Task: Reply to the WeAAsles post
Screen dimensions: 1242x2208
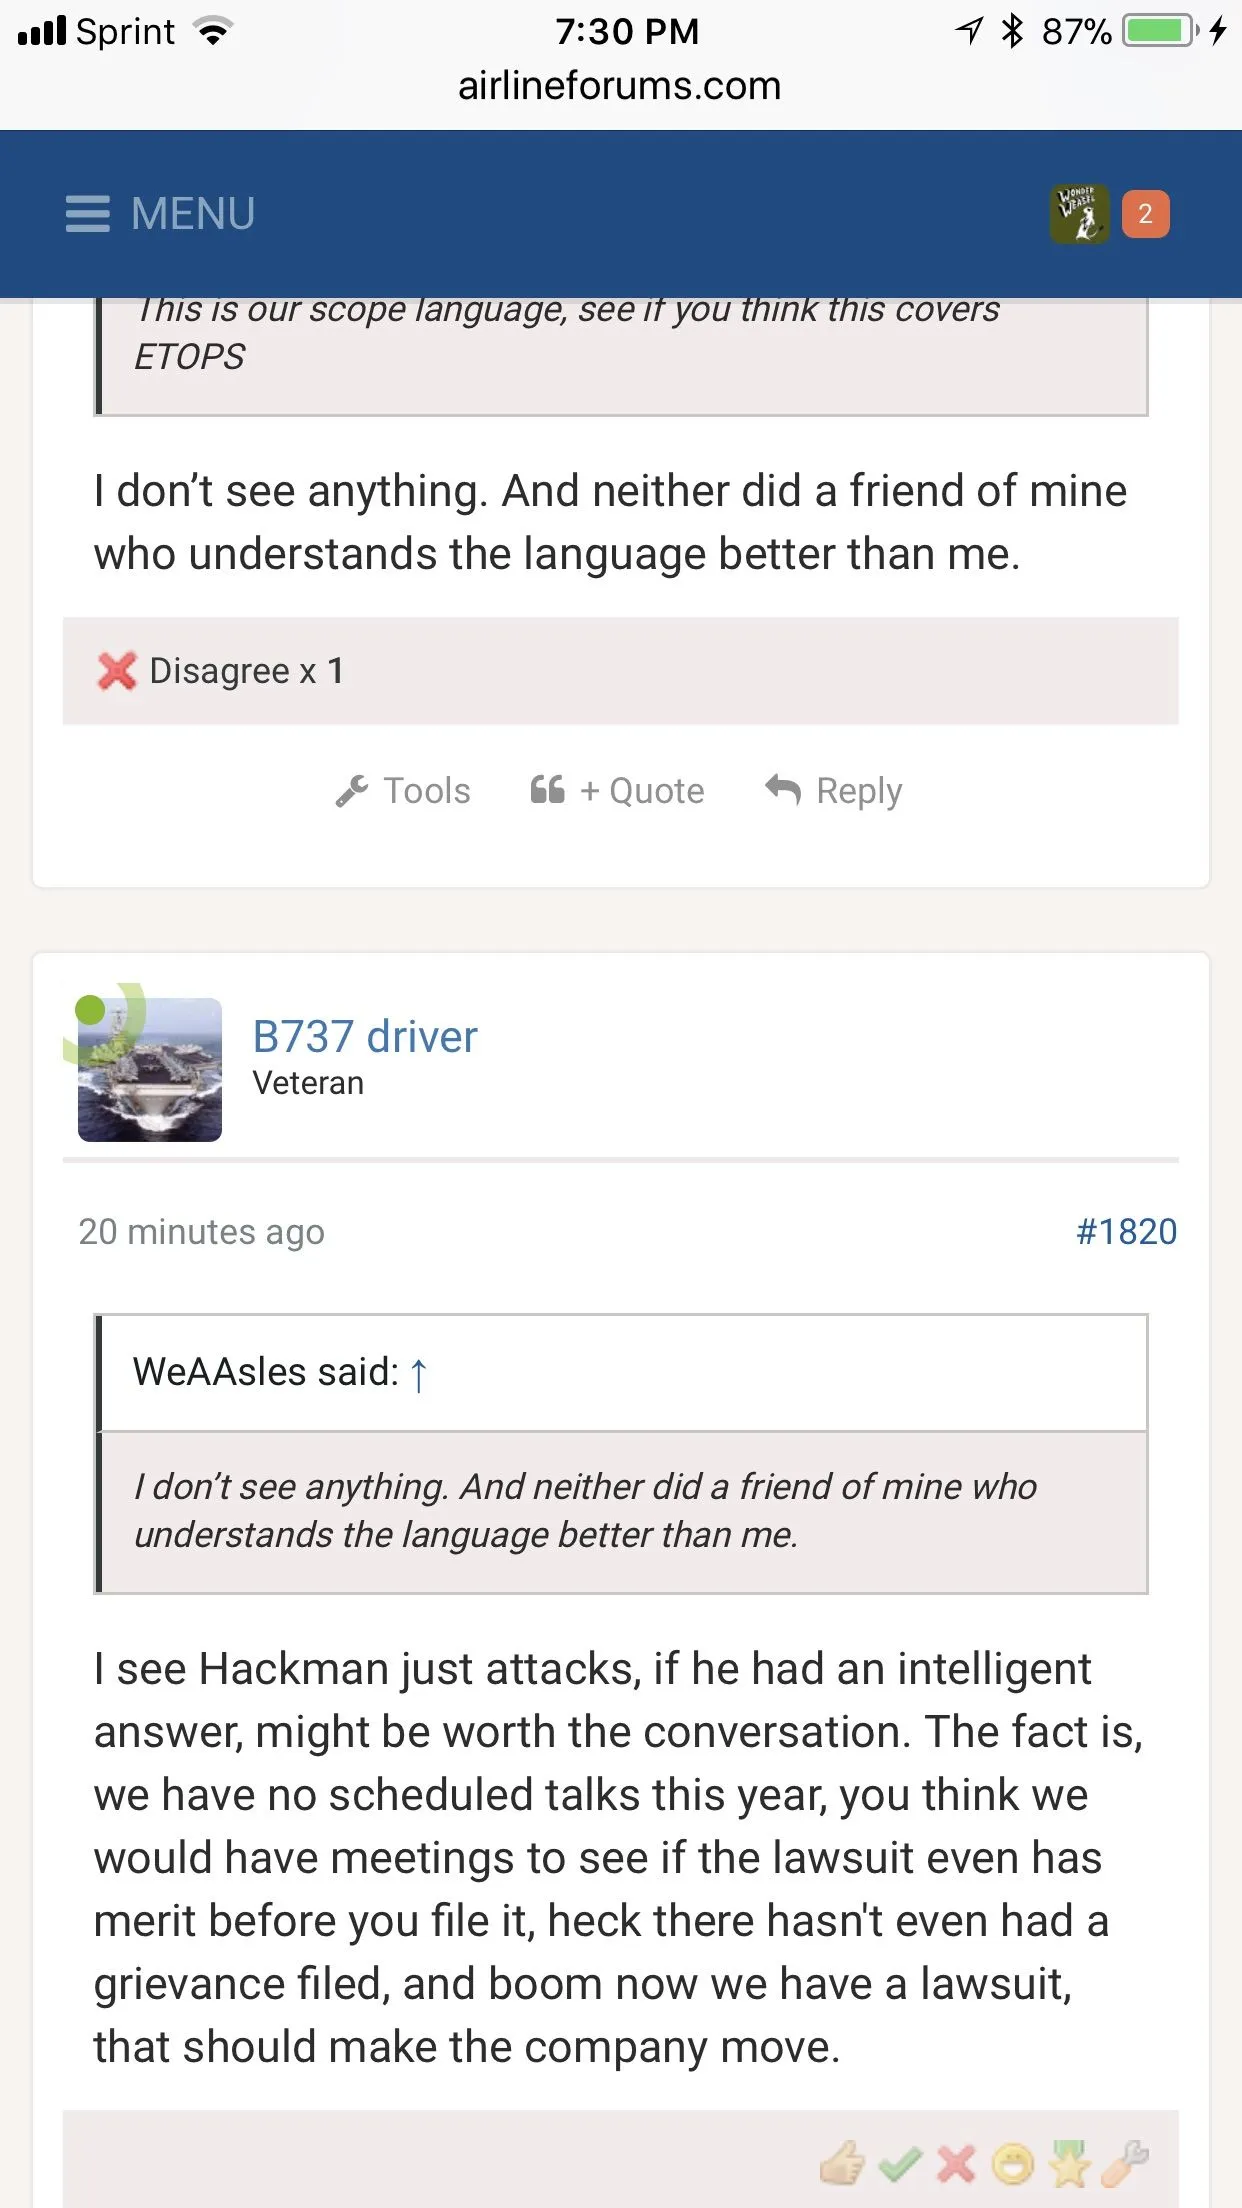Action: [x=834, y=791]
